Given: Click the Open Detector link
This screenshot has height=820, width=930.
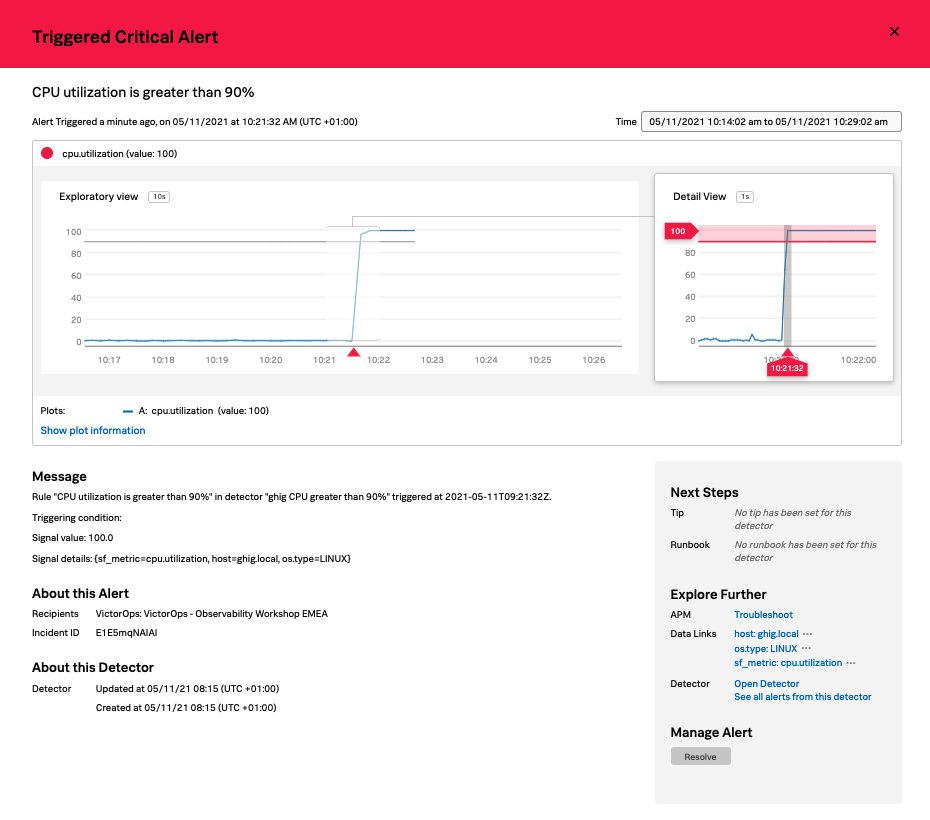Looking at the screenshot, I should click(x=766, y=684).
